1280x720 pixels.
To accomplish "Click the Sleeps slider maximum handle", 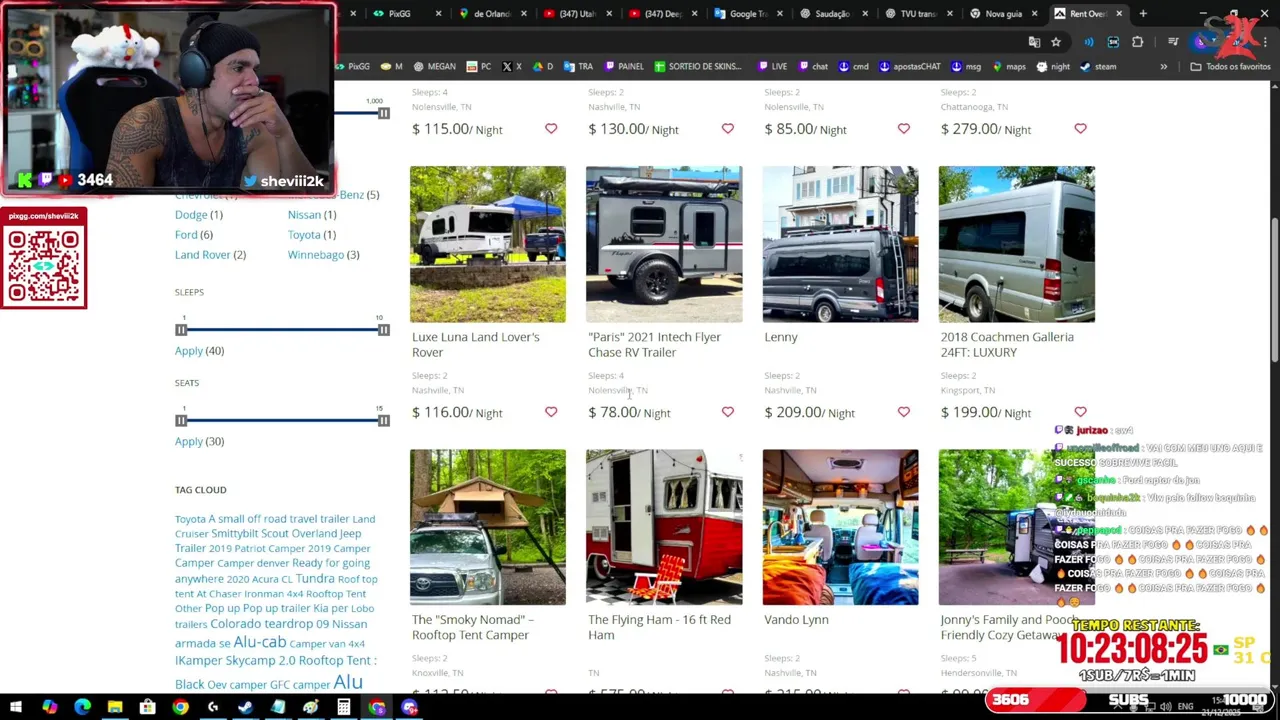I will click(384, 329).
